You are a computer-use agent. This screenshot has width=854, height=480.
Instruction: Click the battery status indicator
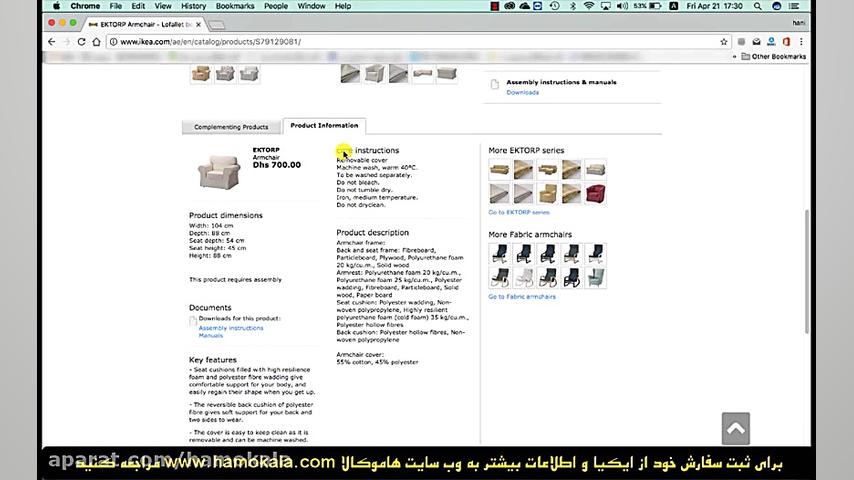pos(648,6)
